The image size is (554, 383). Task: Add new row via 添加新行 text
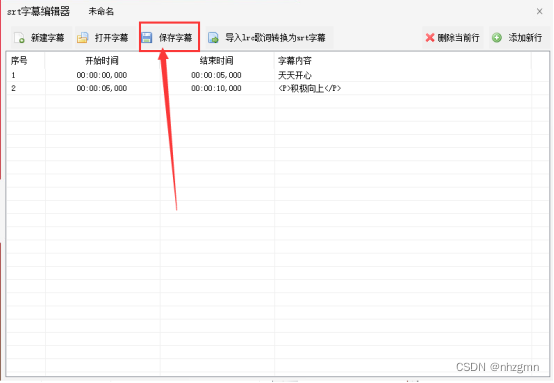tap(525, 37)
